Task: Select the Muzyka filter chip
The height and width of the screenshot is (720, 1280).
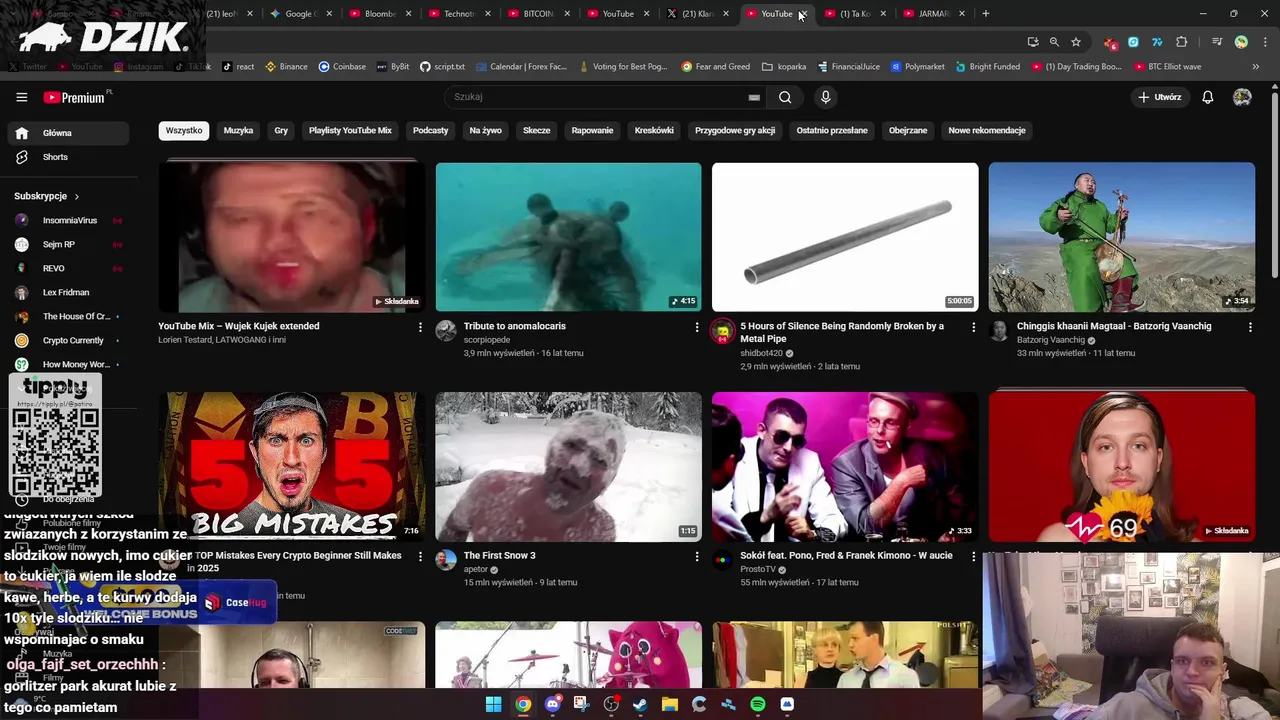Action: point(238,130)
